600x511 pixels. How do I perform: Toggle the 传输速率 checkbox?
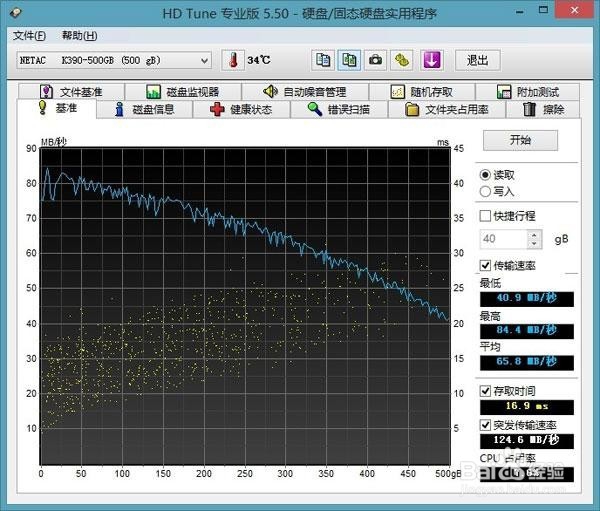pos(485,265)
